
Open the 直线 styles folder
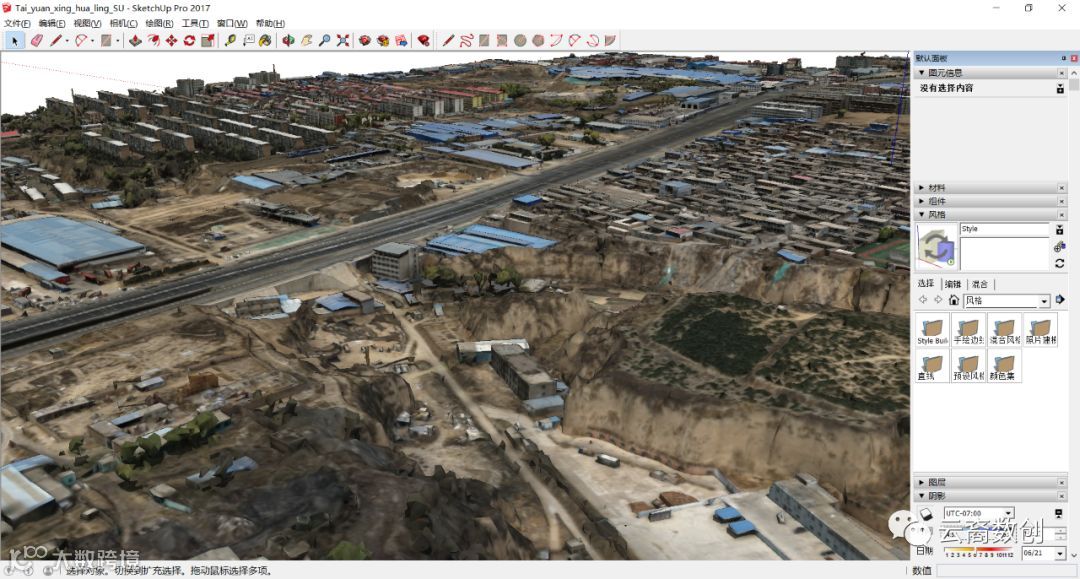(932, 366)
